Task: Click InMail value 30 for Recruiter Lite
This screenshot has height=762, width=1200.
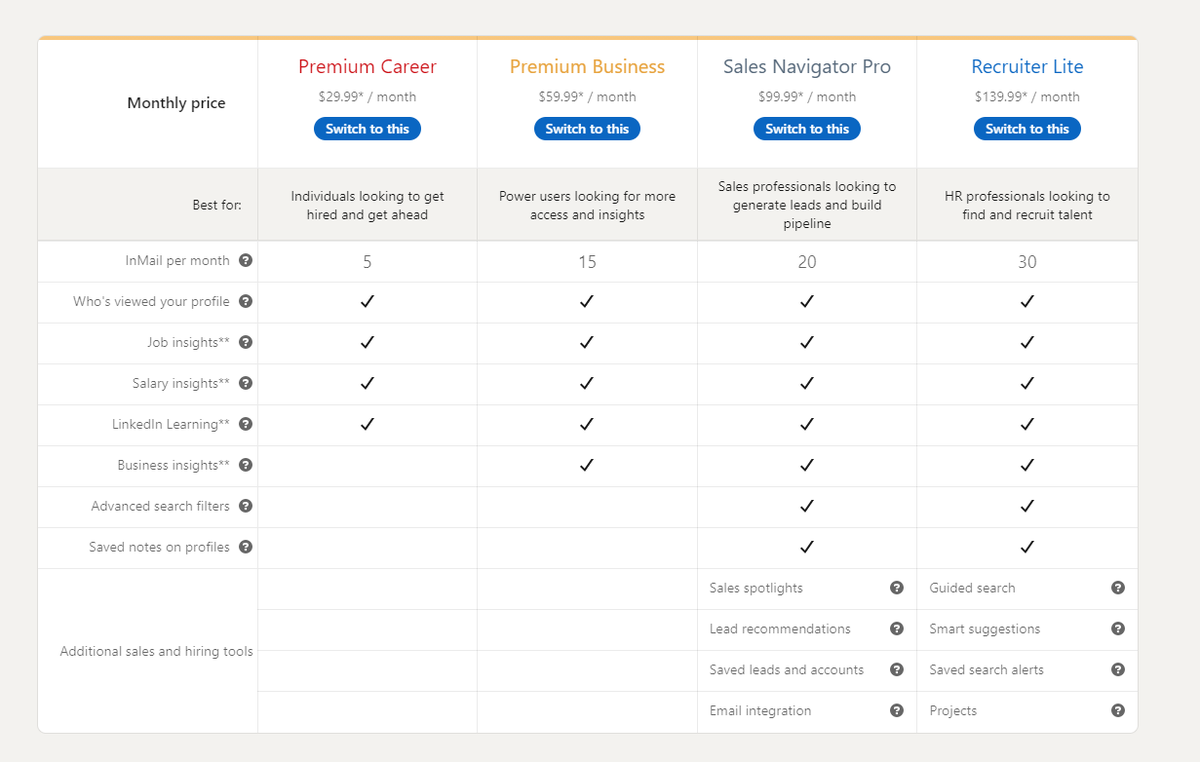Action: 1027,262
